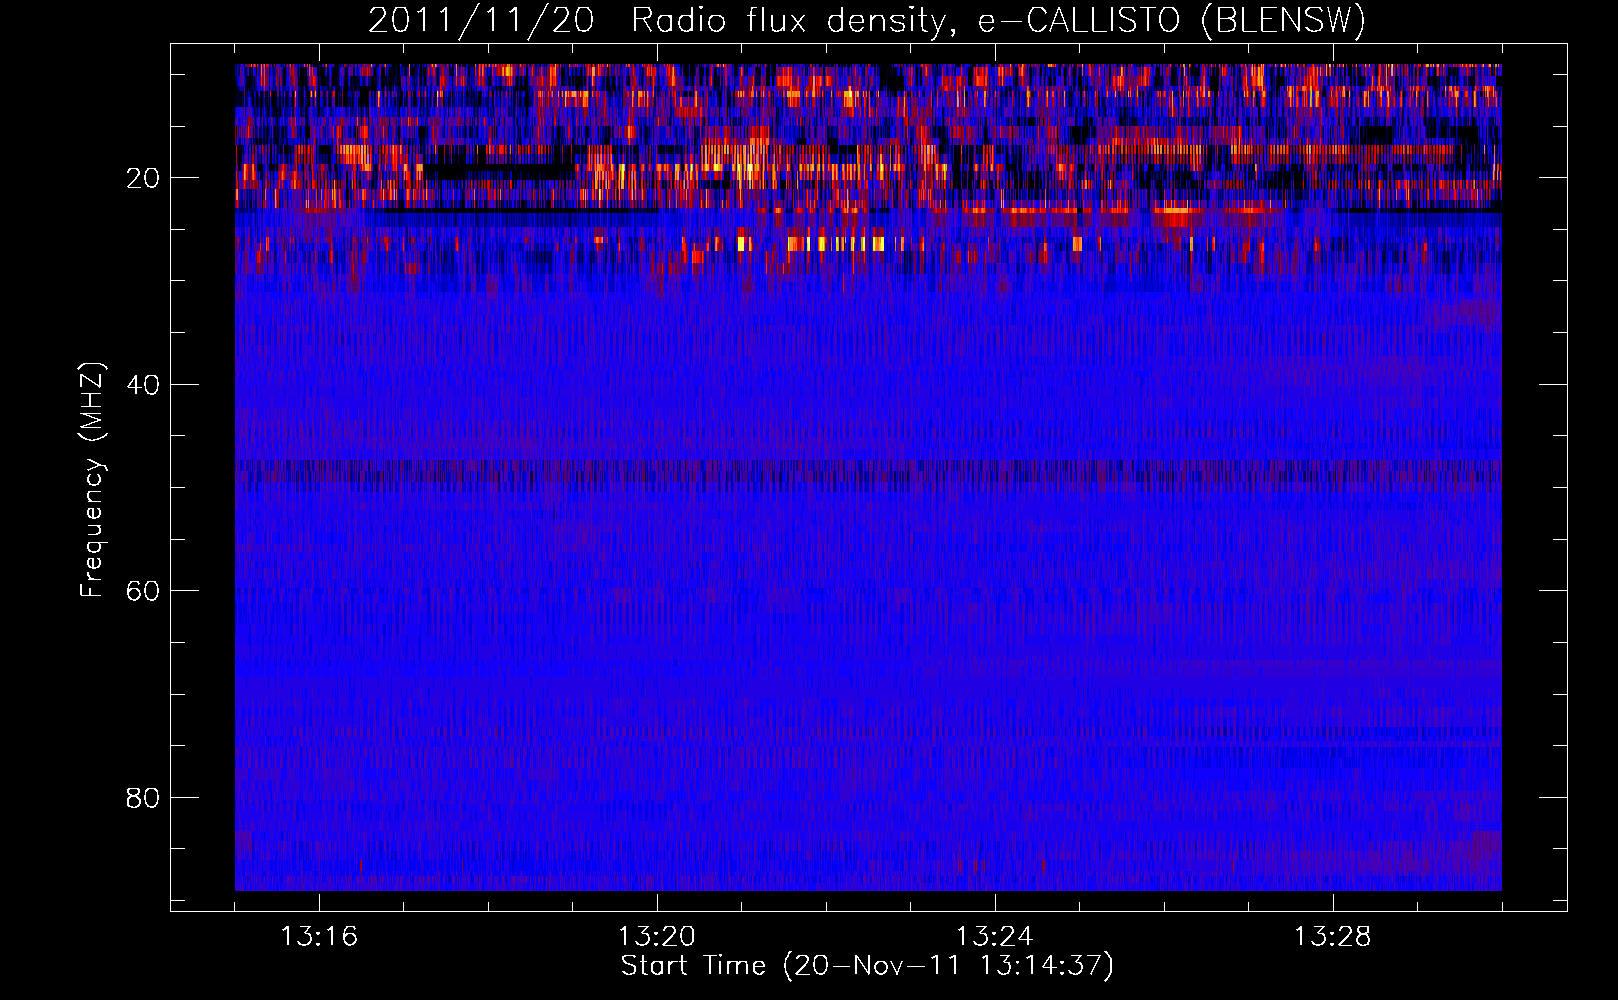Click the 'Frequency (MHZ)' y-axis label

pyautogui.click(x=92, y=479)
